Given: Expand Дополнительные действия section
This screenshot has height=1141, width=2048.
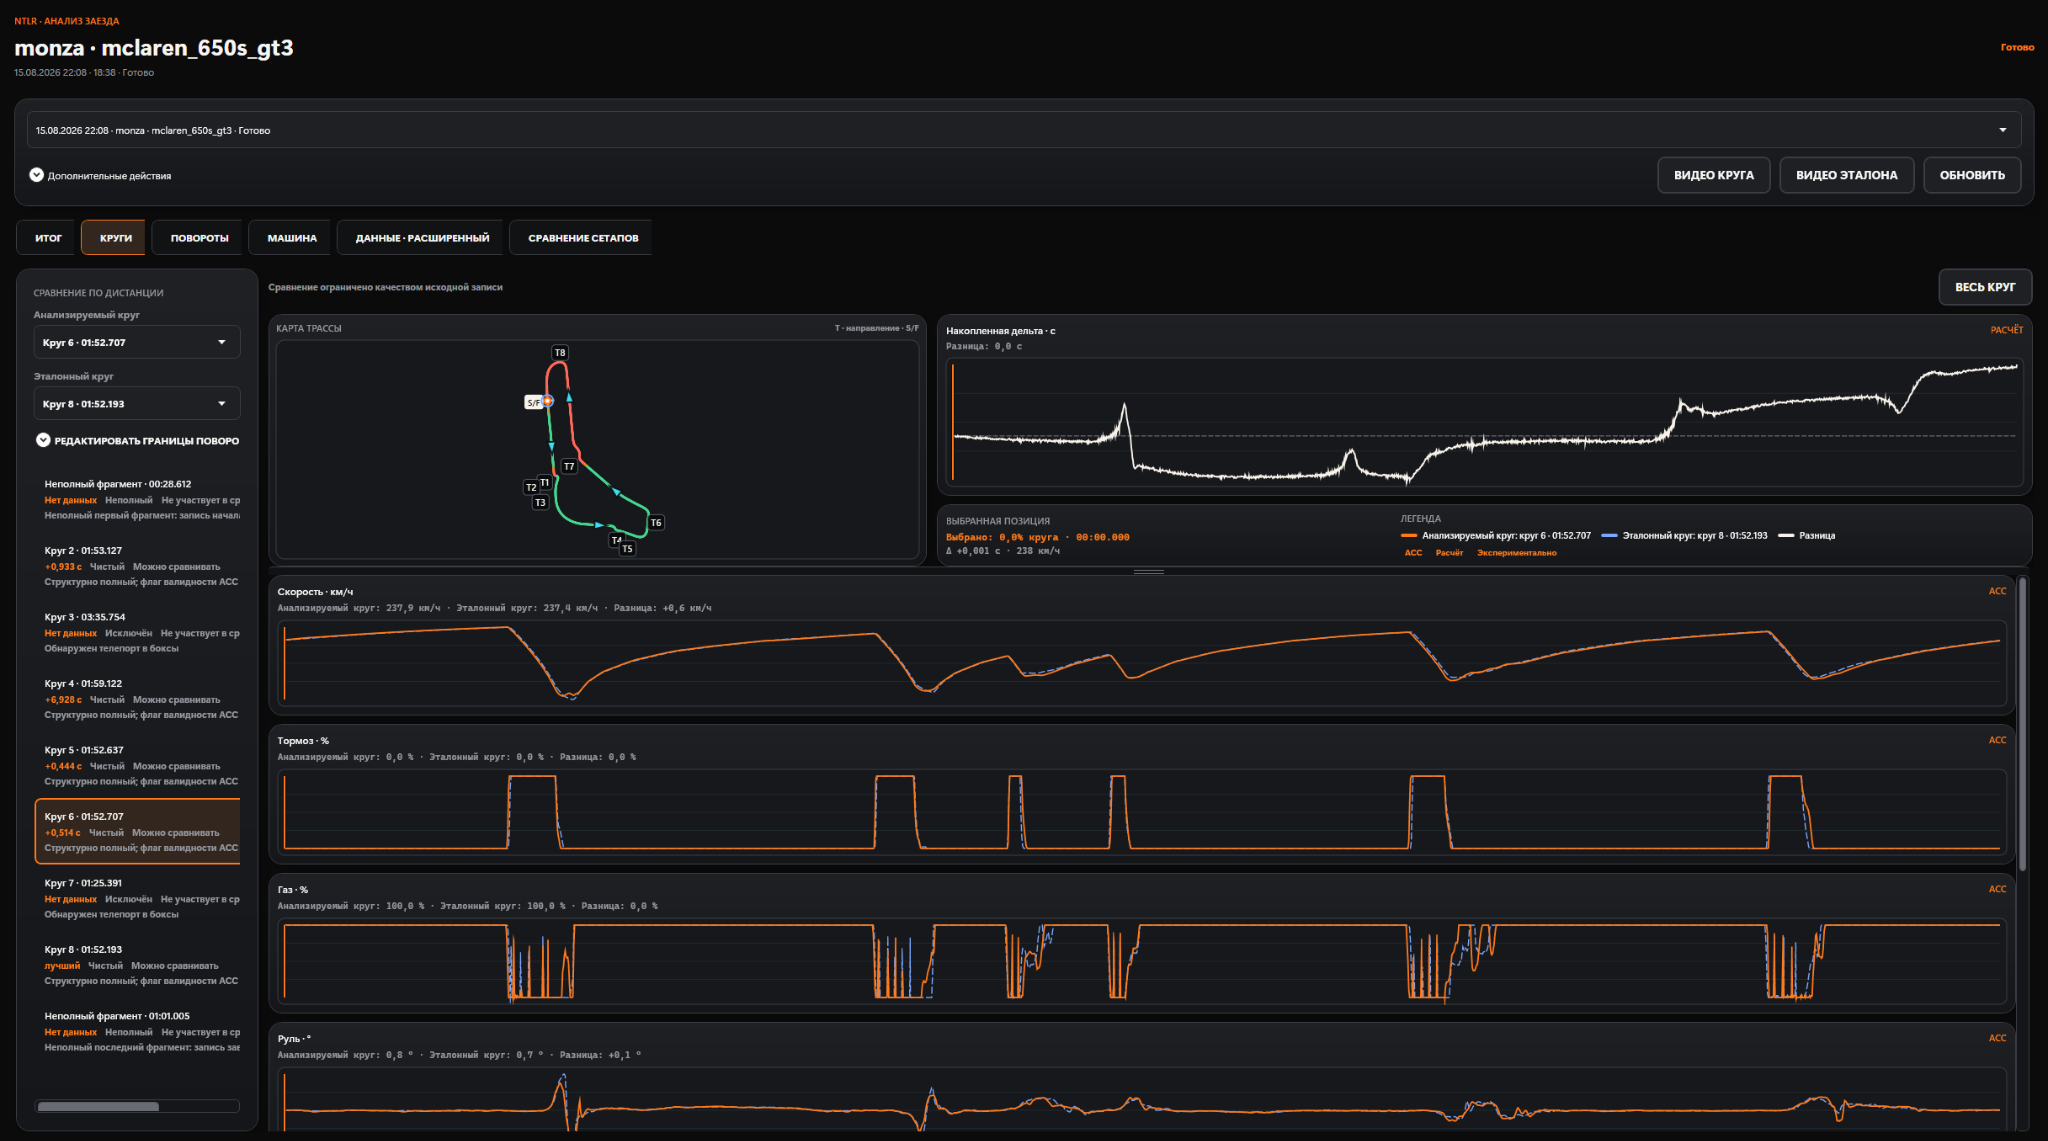Looking at the screenshot, I should 100,175.
